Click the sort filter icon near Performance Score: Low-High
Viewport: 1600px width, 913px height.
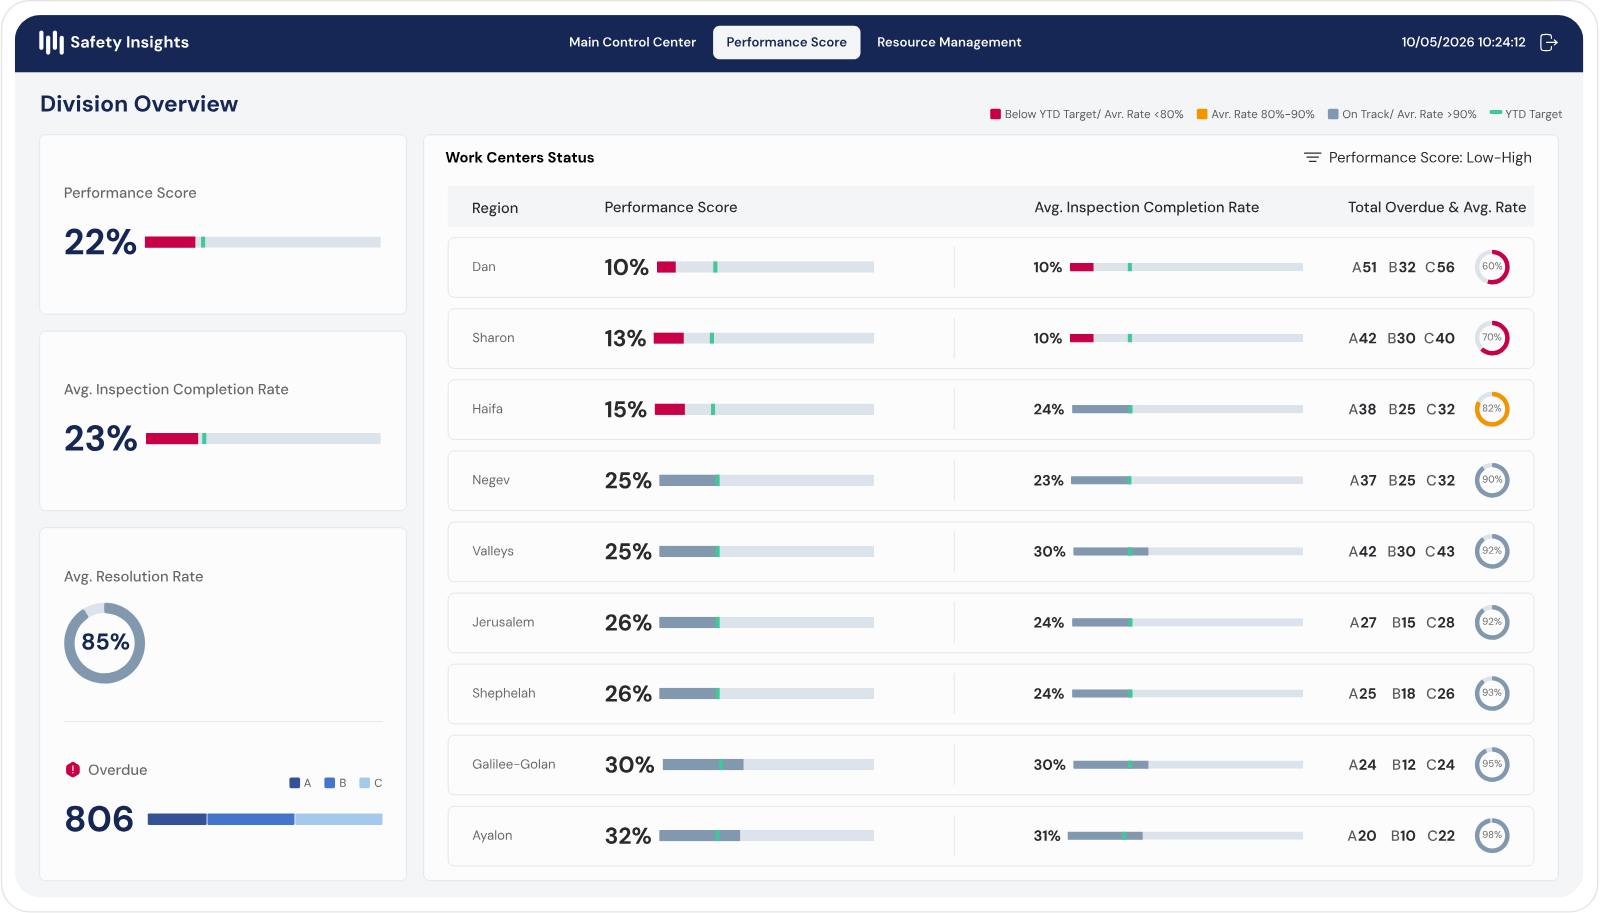pos(1312,157)
